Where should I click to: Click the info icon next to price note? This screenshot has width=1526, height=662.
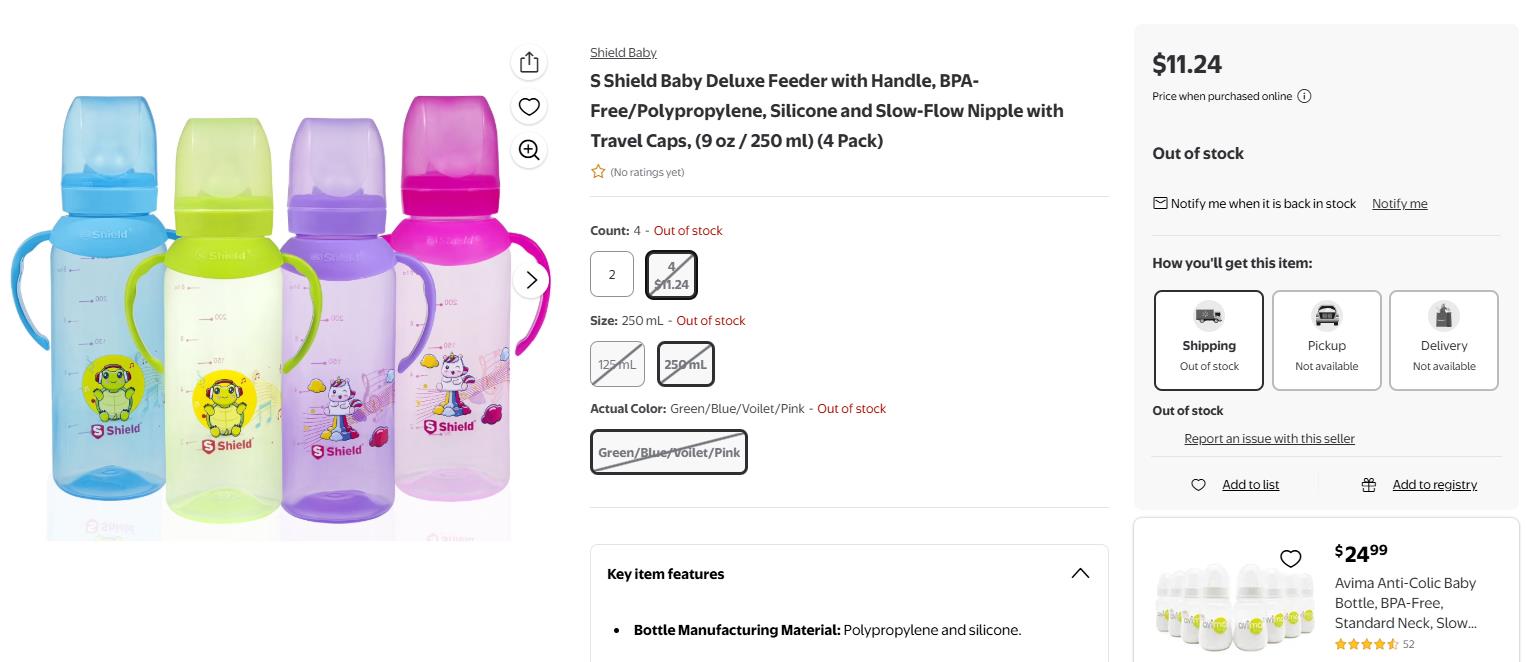click(1304, 96)
